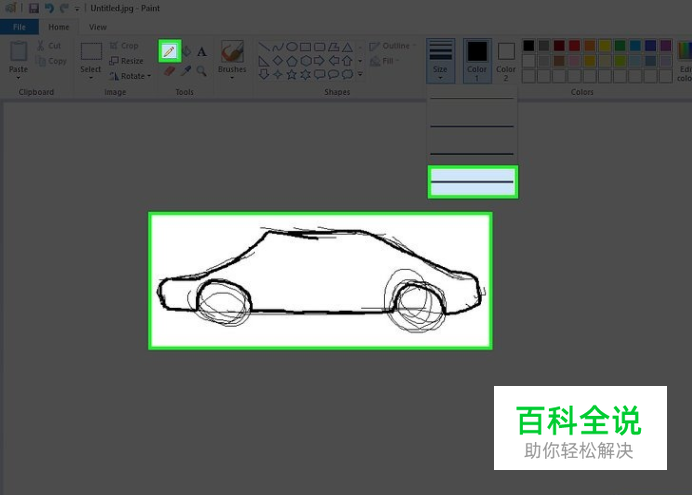Click the Paint app icon in title bar

(x=11, y=8)
